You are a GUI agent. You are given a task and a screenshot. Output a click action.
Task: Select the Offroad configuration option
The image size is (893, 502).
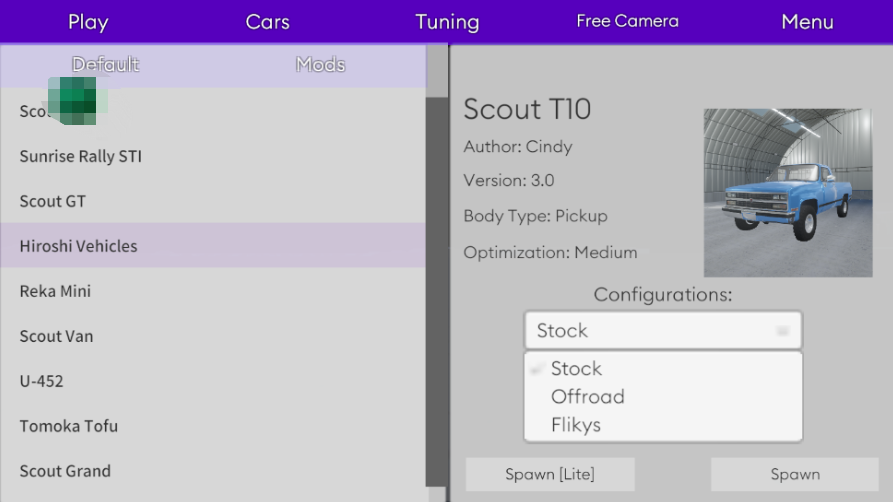click(x=588, y=397)
